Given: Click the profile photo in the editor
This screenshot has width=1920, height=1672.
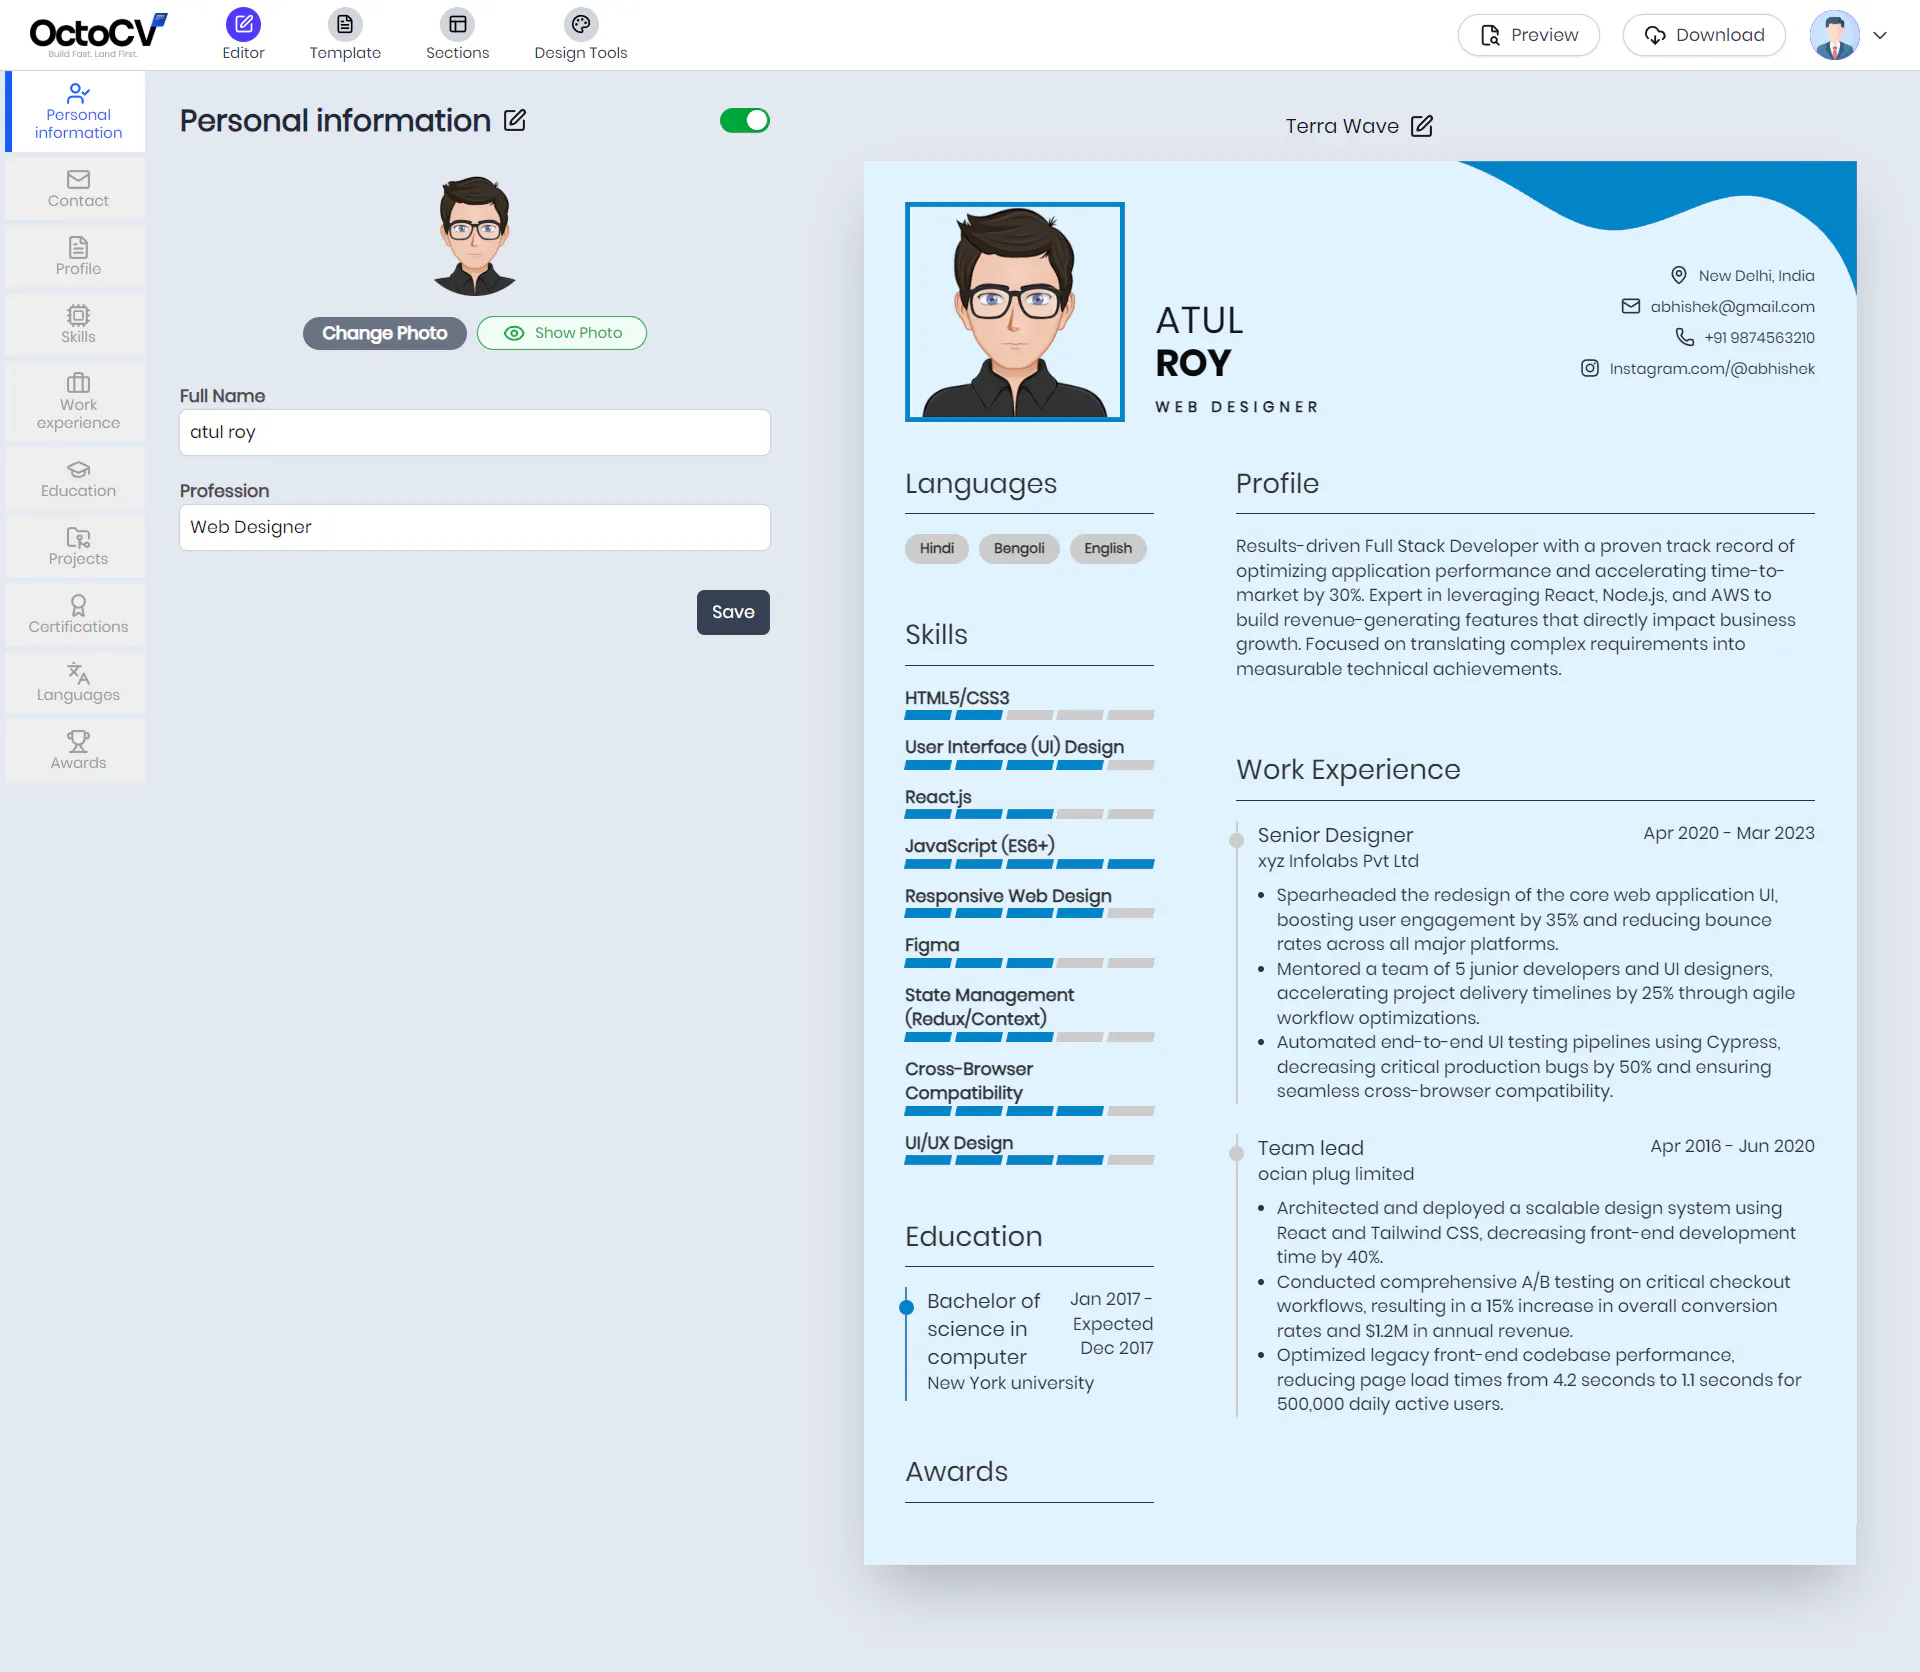Looking at the screenshot, I should [x=475, y=236].
